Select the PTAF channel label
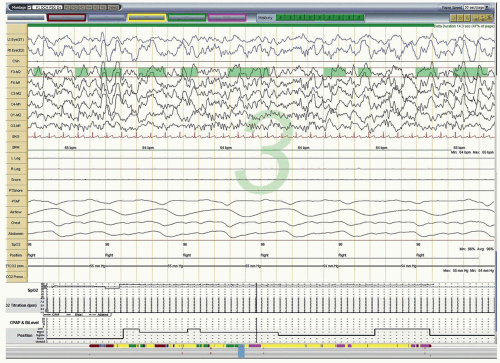The width and height of the screenshot is (500, 363). (x=16, y=201)
